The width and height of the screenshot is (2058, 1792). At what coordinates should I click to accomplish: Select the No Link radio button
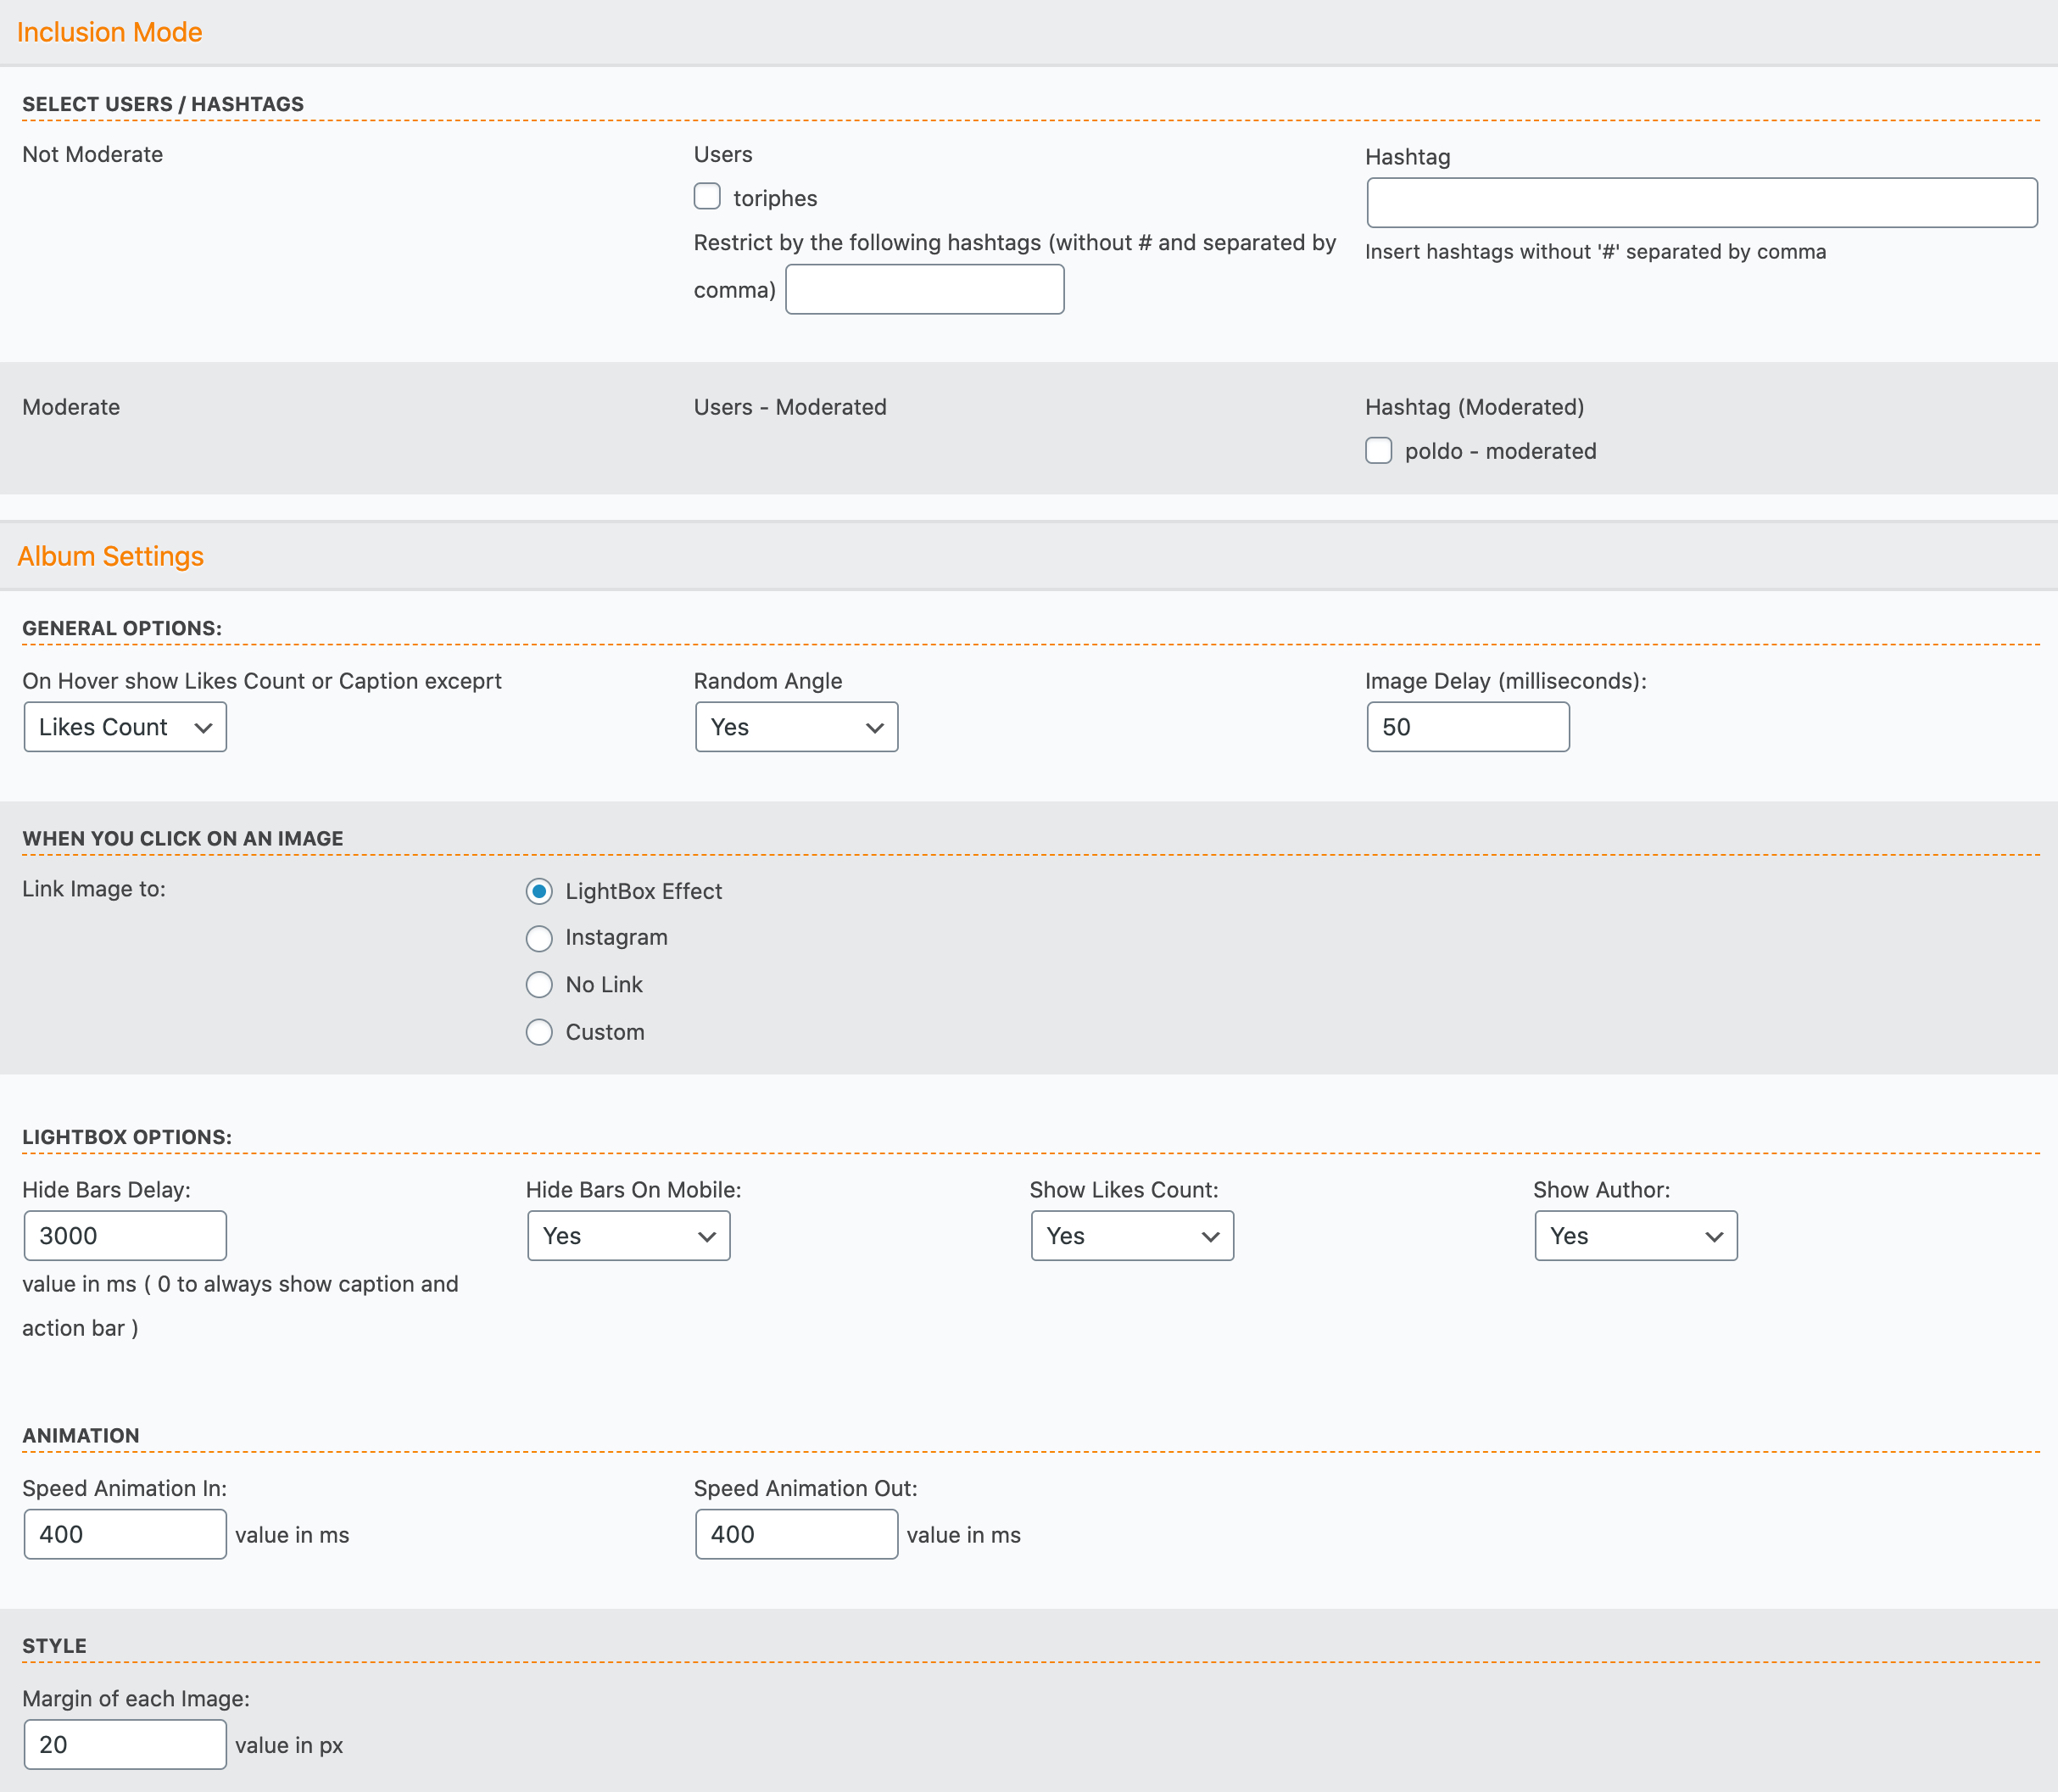(539, 985)
